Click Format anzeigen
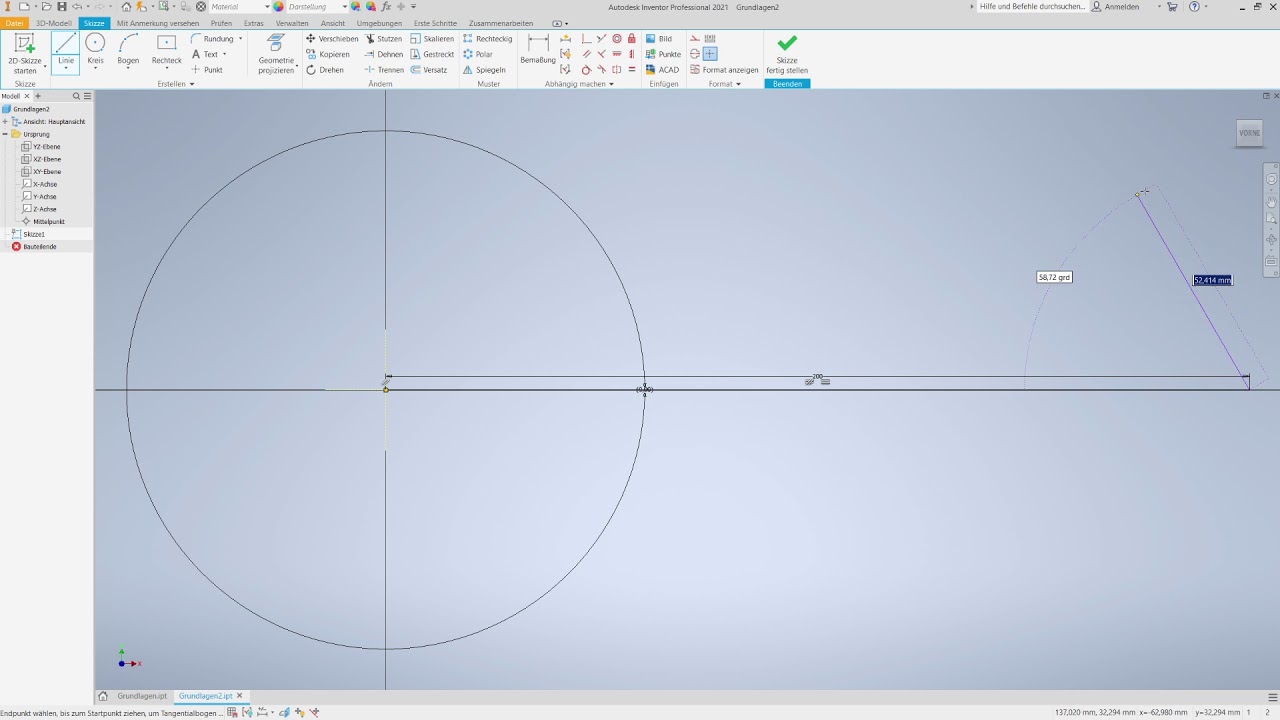 click(x=724, y=70)
